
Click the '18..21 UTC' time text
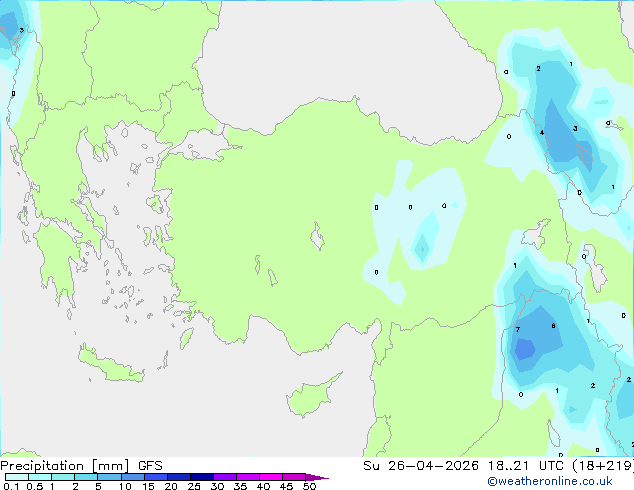coord(525,466)
